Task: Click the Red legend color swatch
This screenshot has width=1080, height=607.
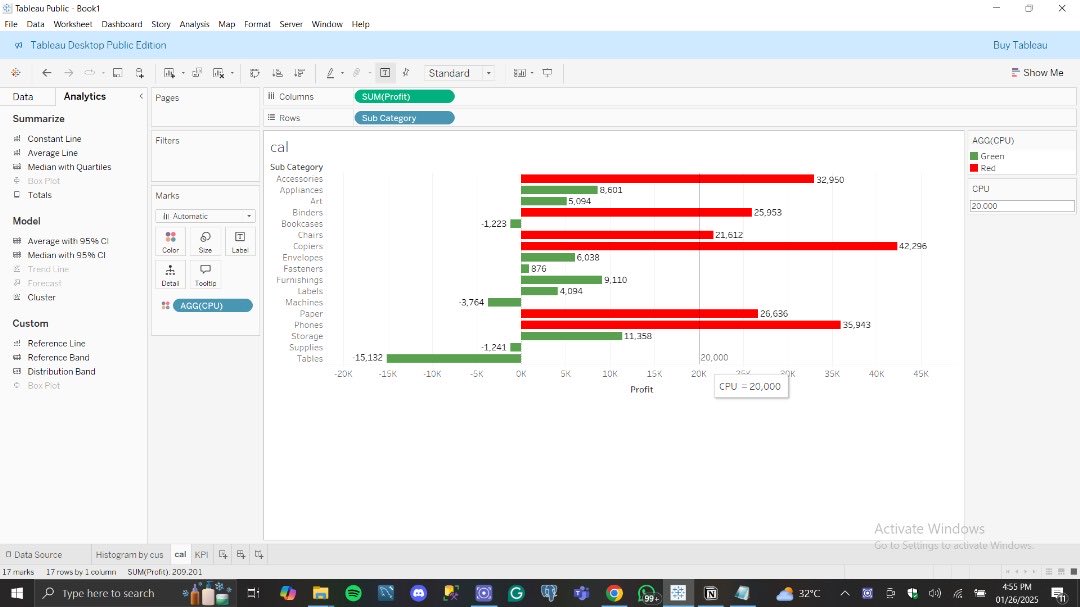Action: coord(974,168)
